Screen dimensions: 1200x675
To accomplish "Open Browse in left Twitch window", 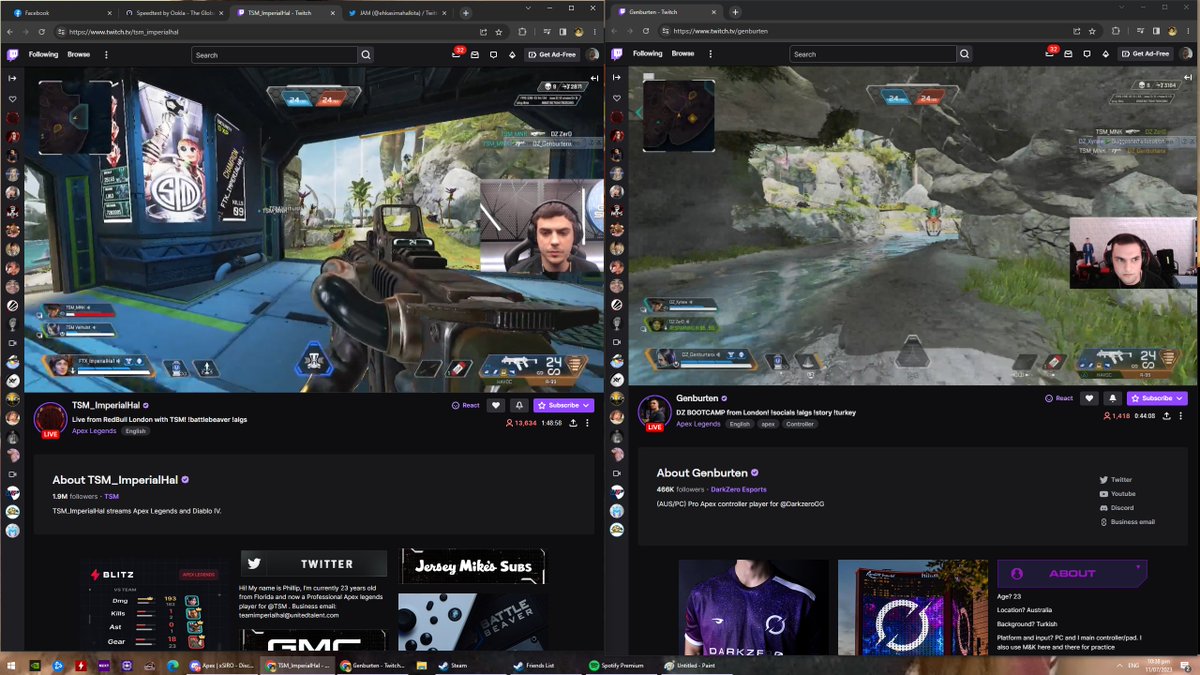I will tap(79, 54).
